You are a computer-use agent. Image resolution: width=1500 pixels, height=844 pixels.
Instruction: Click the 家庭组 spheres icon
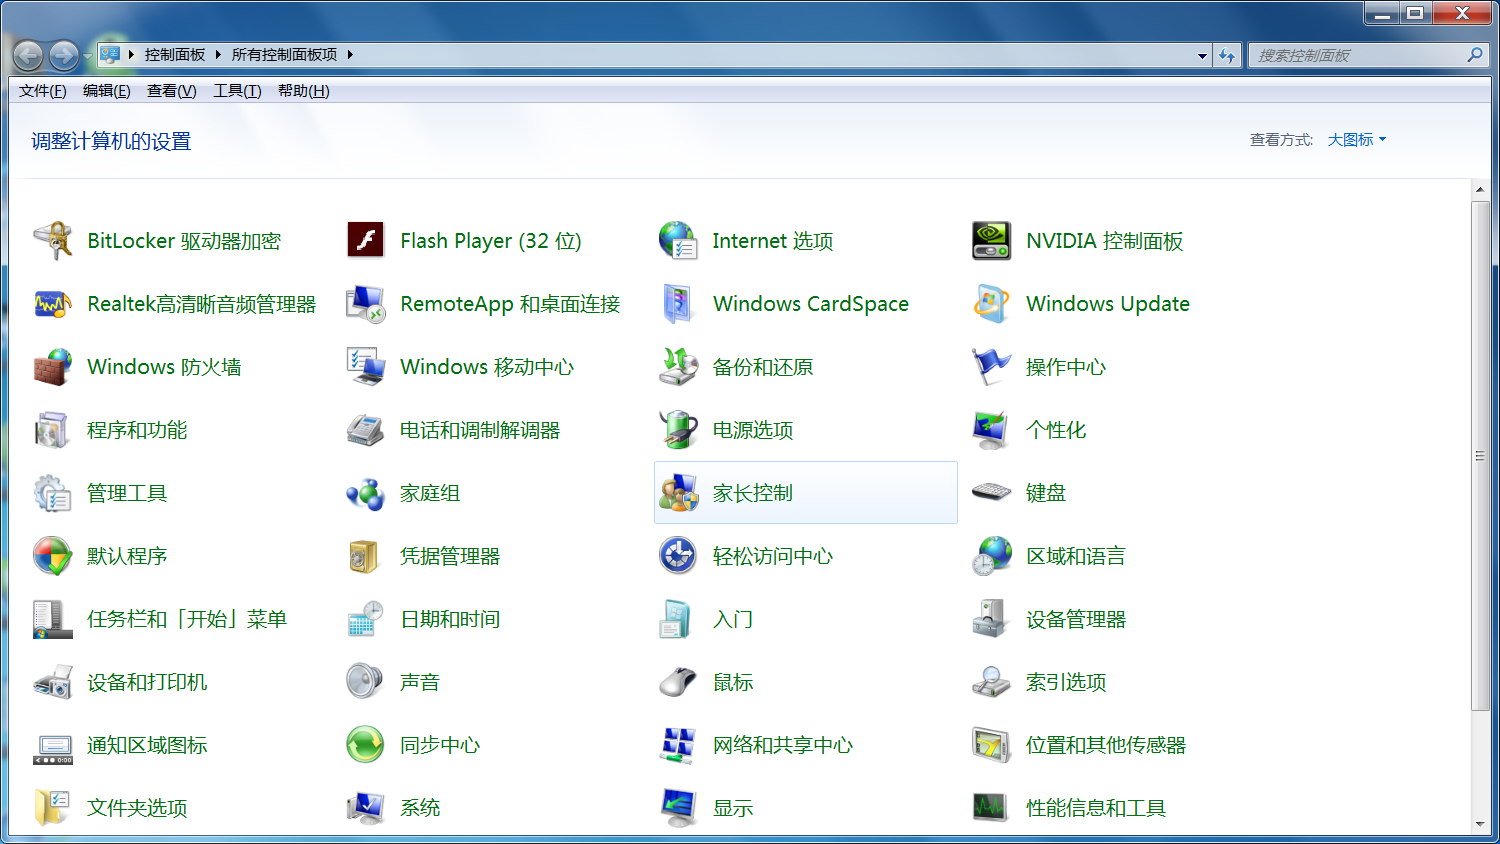pos(365,493)
